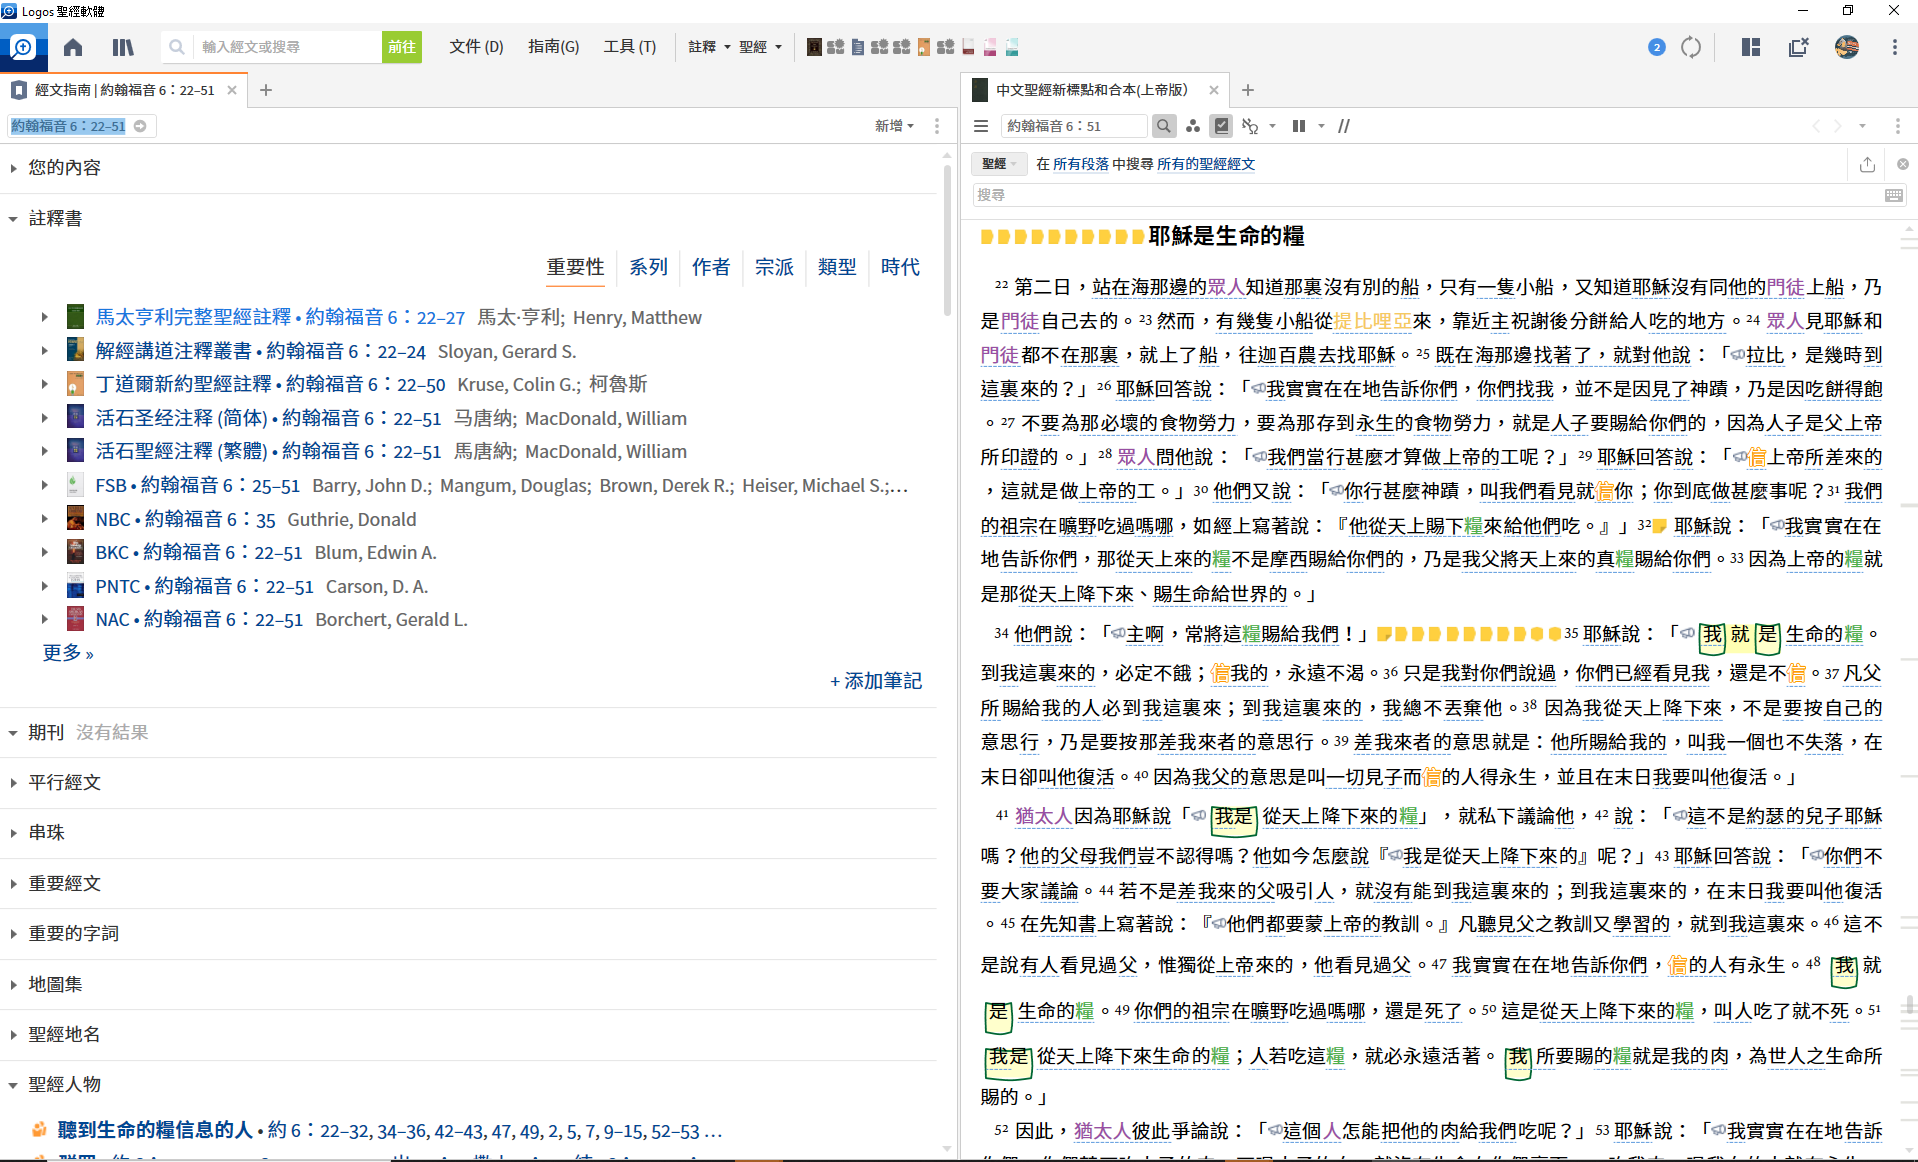1918x1162 pixels.
Task: Click the close-all/floating panels icon
Action: [1798, 47]
